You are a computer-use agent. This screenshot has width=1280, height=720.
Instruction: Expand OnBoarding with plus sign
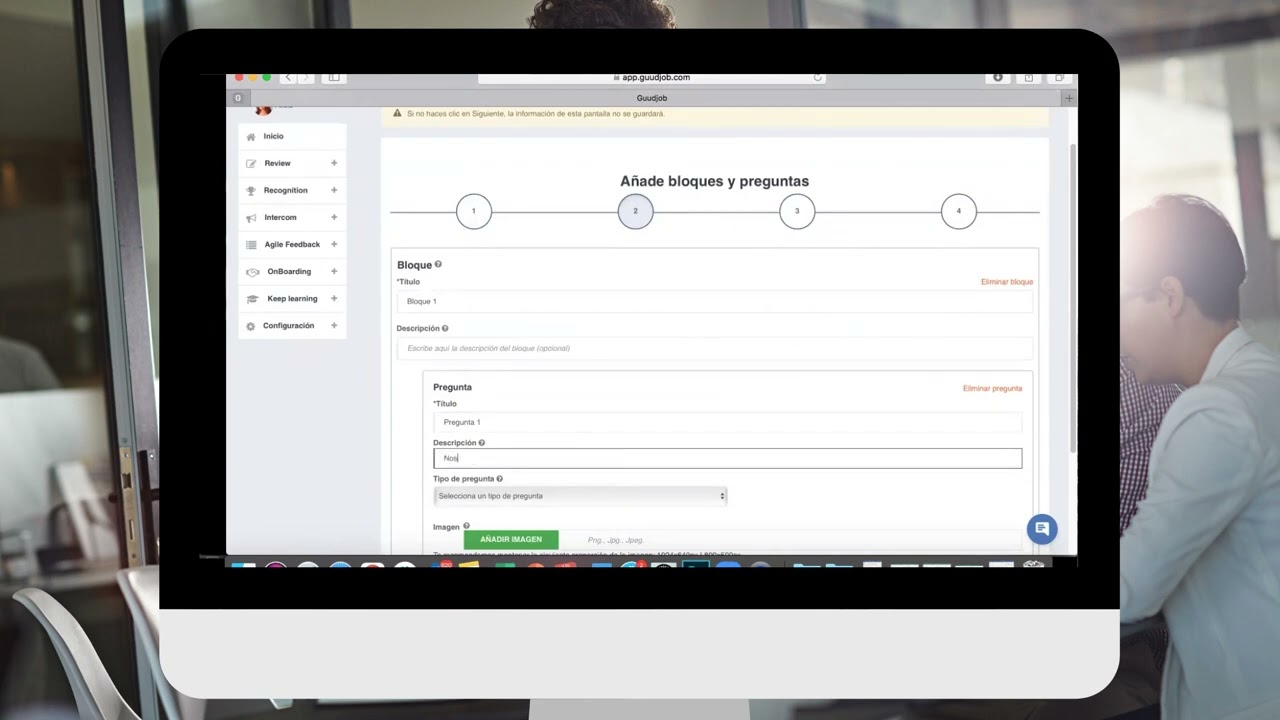(334, 271)
